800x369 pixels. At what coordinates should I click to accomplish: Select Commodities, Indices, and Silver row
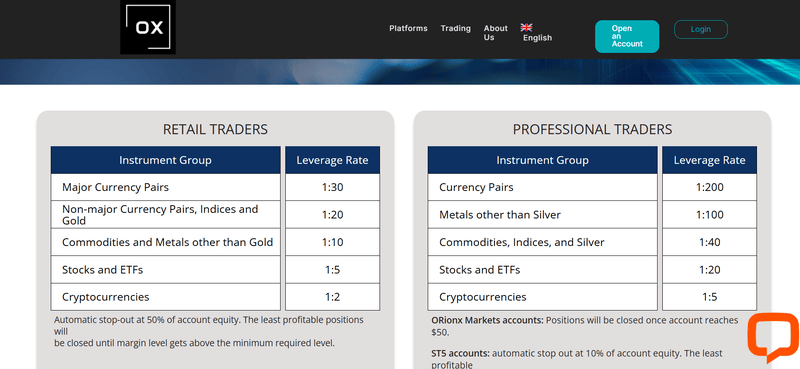(x=542, y=242)
